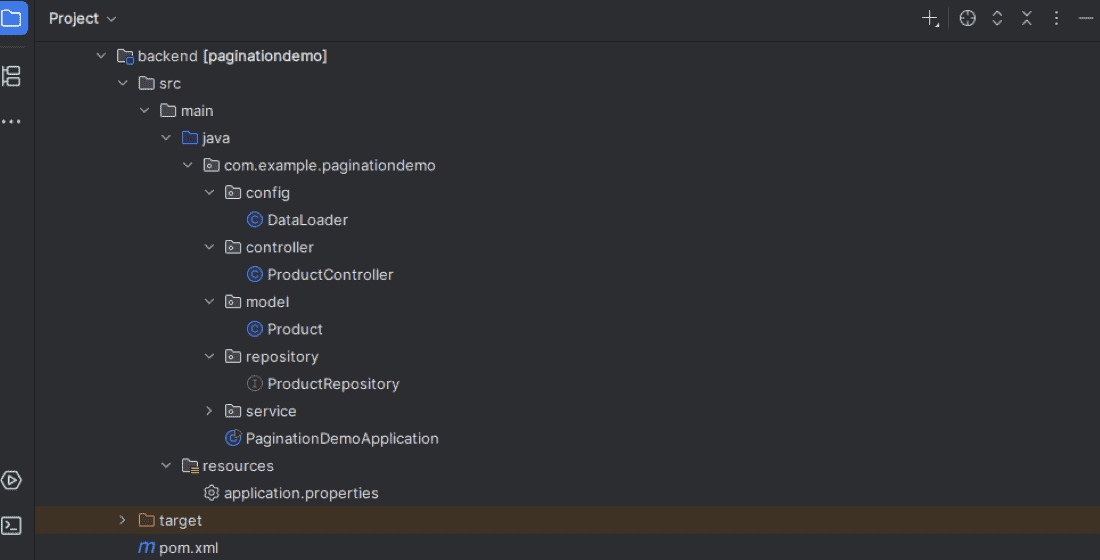Click the backend module folder icon
Viewport: 1100px width, 560px height.
126,56
